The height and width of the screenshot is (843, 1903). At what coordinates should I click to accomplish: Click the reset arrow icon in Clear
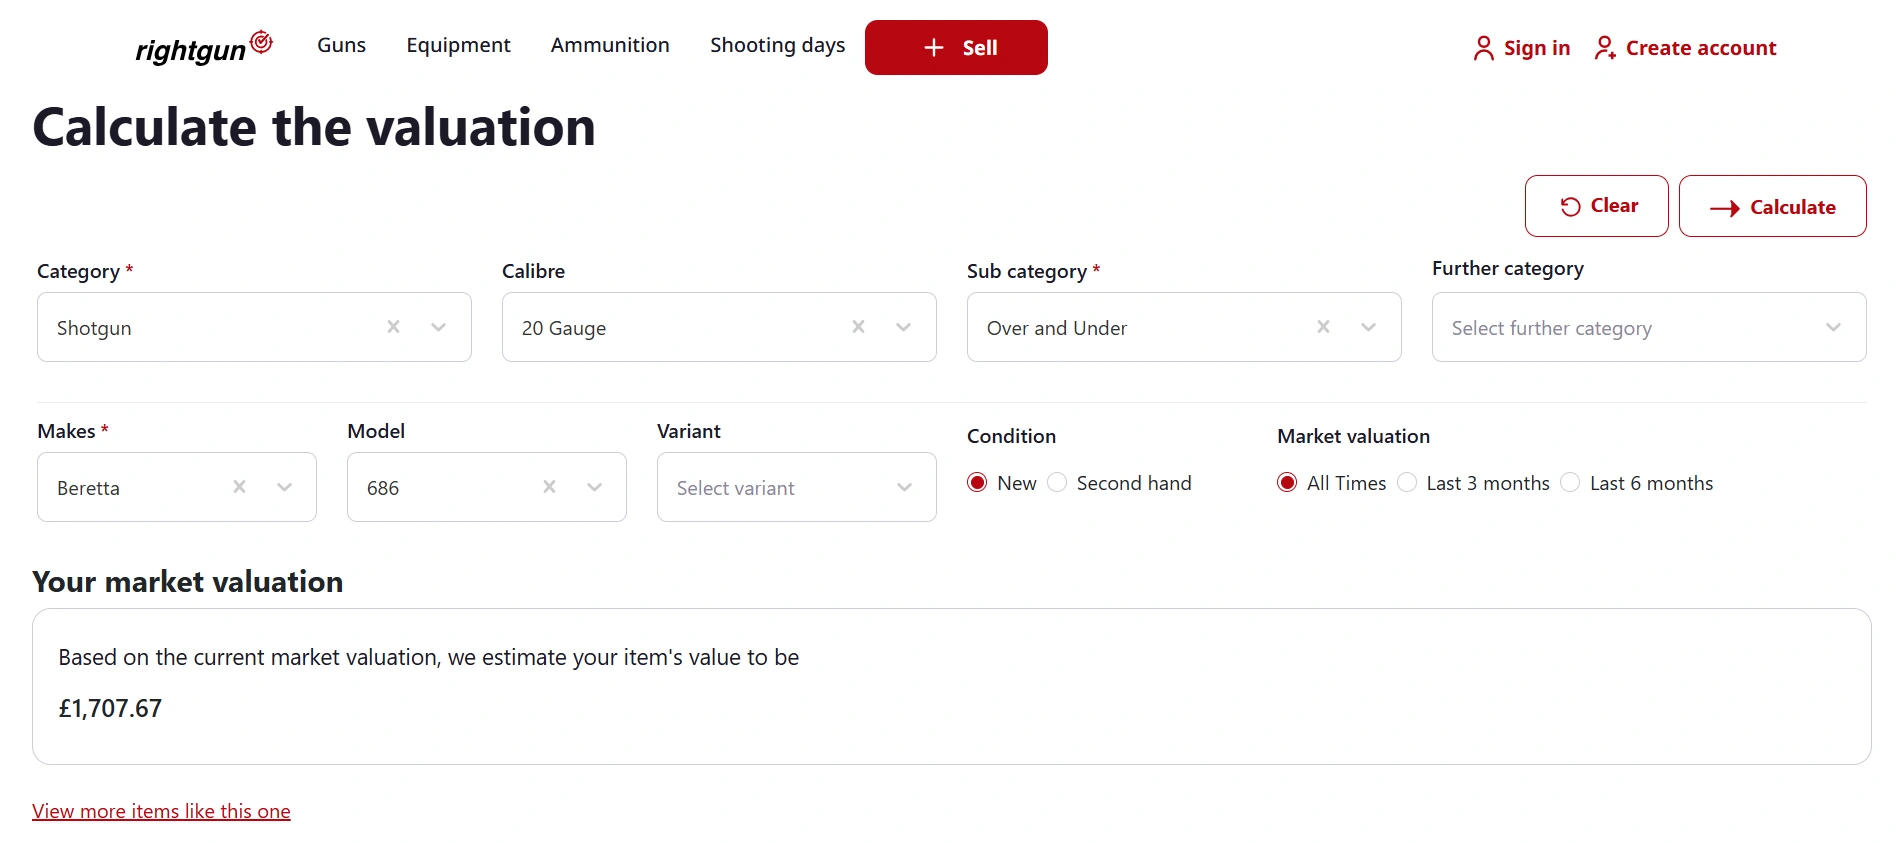click(1571, 206)
